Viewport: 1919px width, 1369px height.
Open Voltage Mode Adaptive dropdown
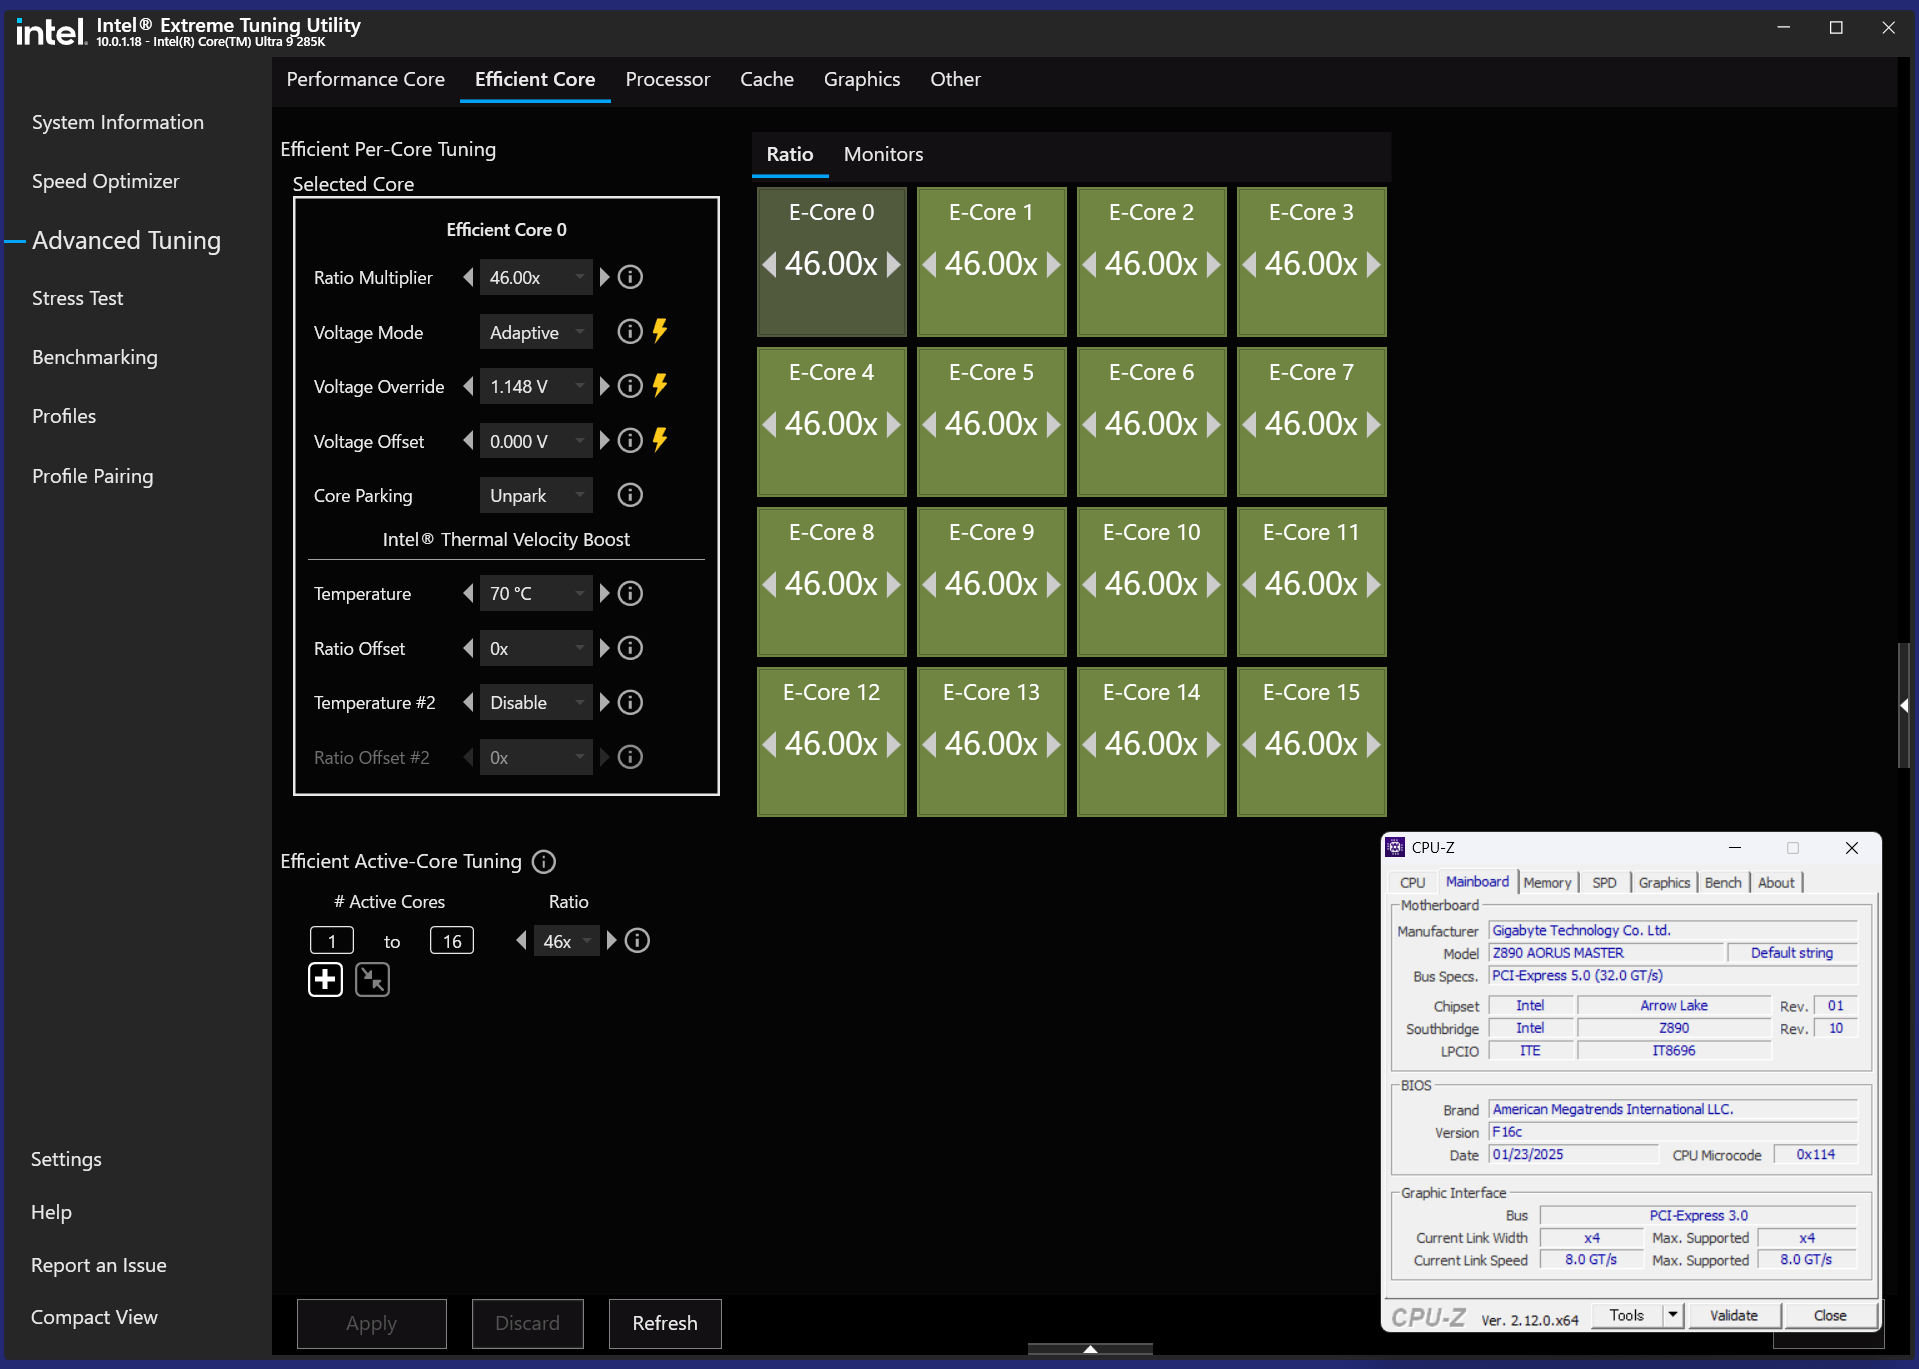(536, 332)
